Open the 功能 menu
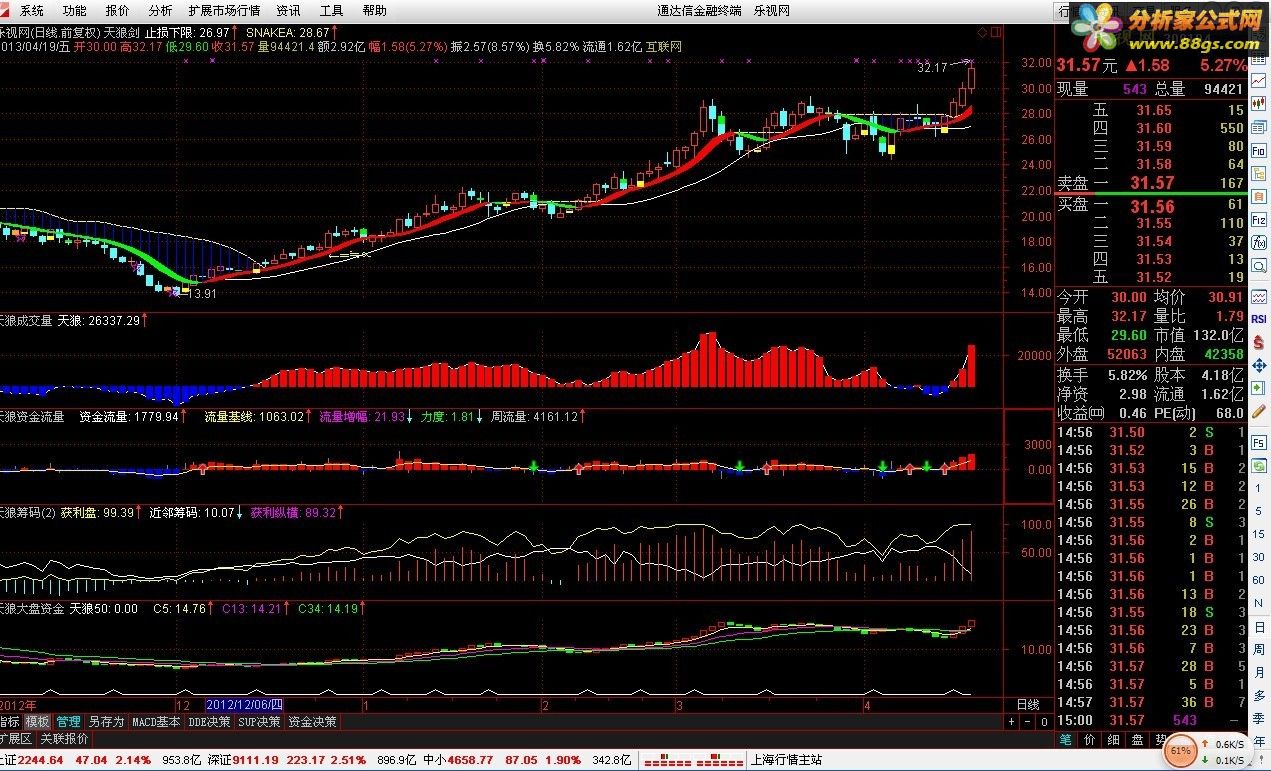The image size is (1271, 771). pos(74,11)
